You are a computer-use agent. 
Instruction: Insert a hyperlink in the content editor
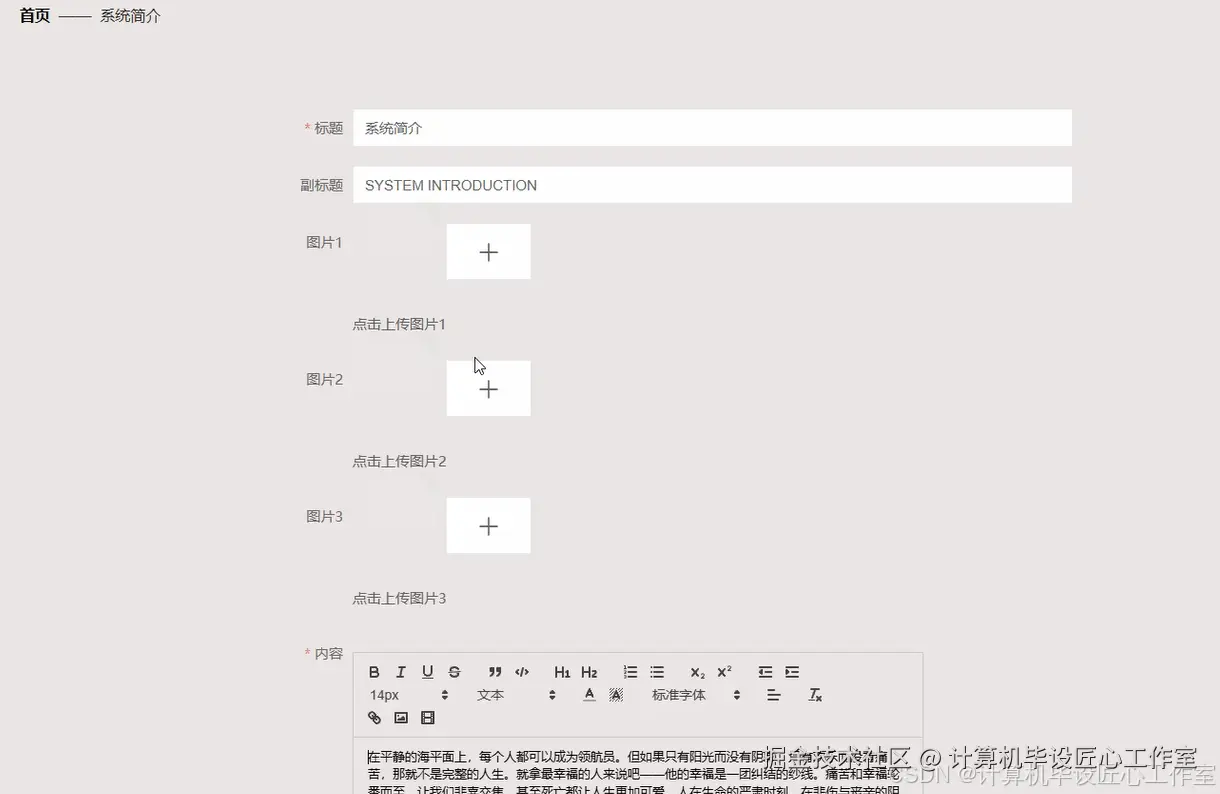click(375, 717)
